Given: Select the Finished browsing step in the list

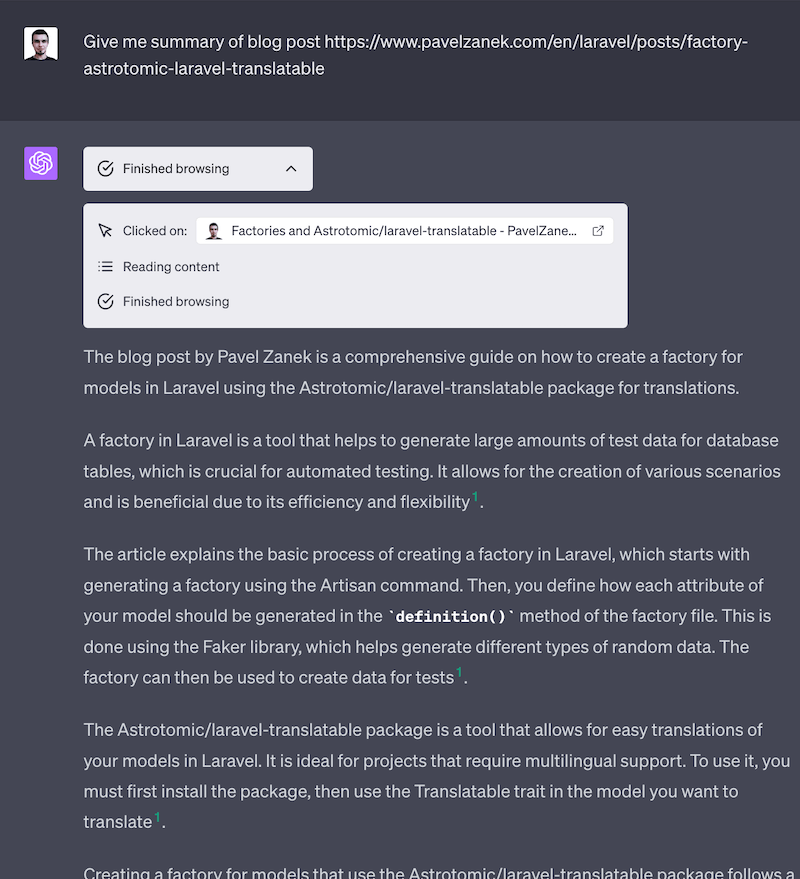Looking at the screenshot, I should 176,302.
